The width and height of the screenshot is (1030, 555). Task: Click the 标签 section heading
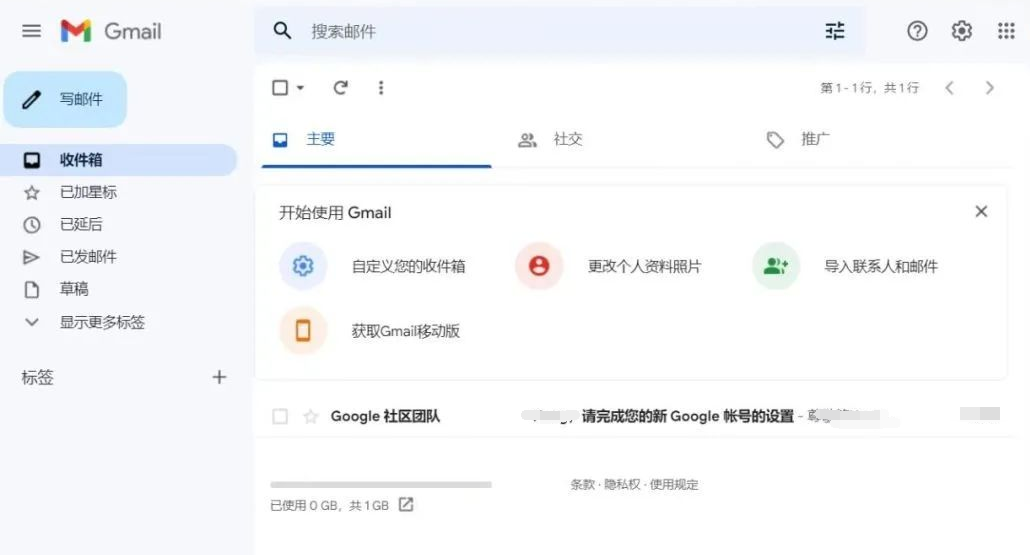pyautogui.click(x=37, y=377)
